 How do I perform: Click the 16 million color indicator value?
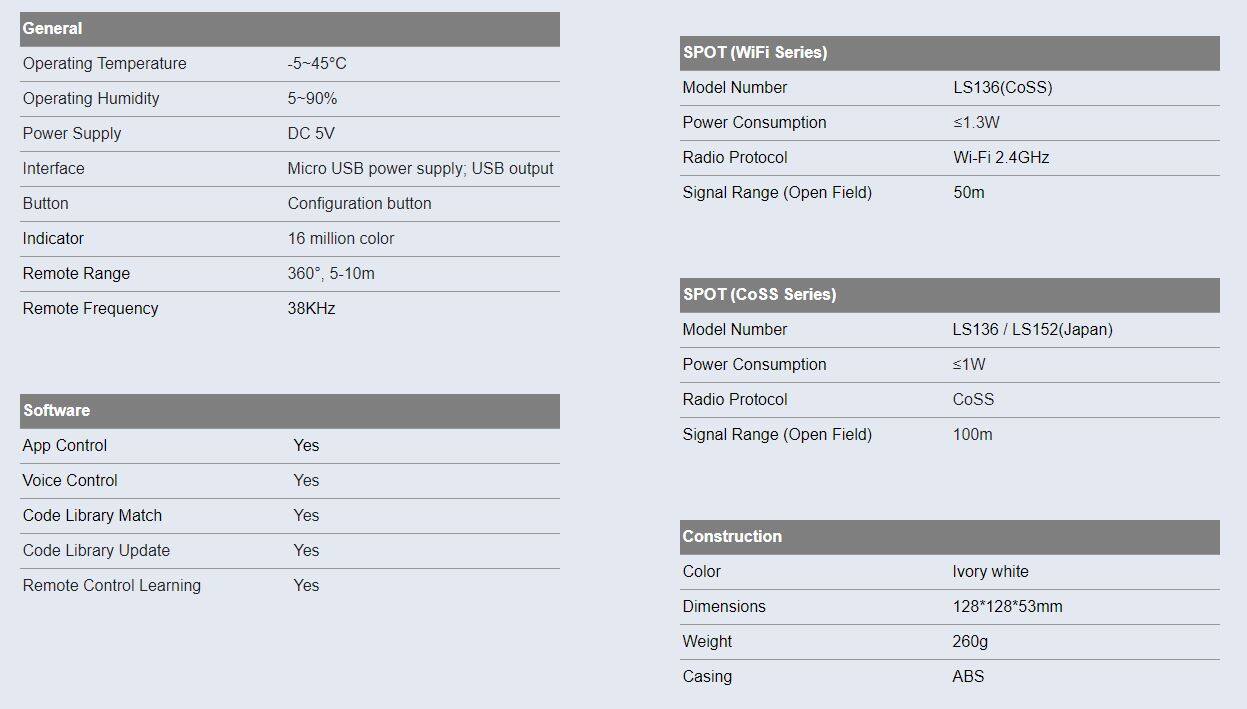click(341, 239)
